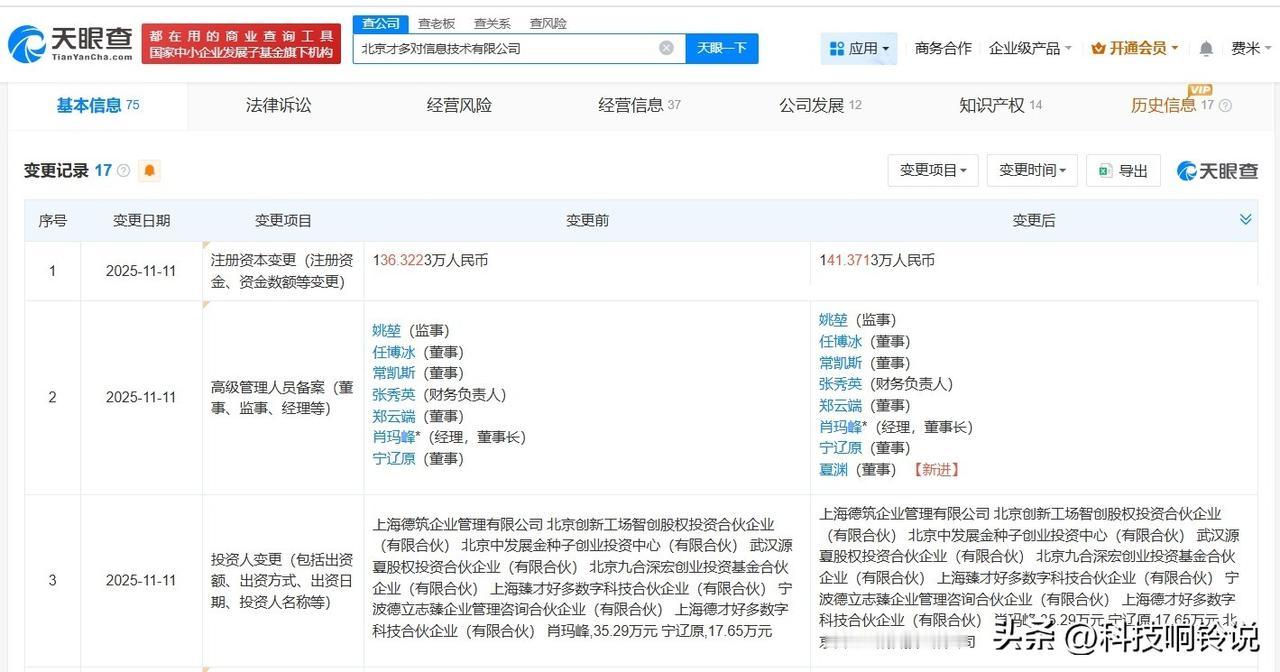The width and height of the screenshot is (1280, 672).
Task: Click the blue 天眼一下 search button
Action: click(x=721, y=47)
